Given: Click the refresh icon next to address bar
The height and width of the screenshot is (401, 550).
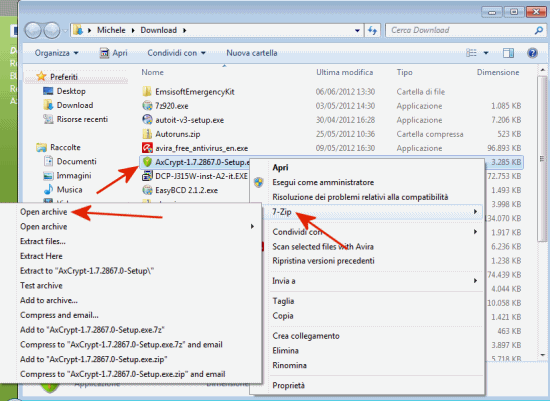Looking at the screenshot, I should point(372,31).
